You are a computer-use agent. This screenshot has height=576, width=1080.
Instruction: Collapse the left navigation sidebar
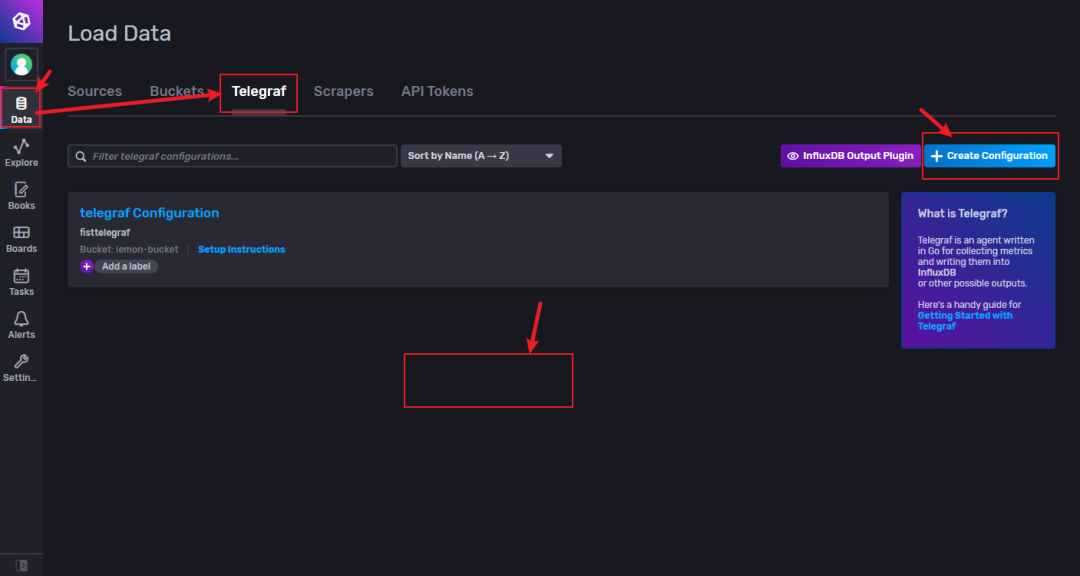21,565
